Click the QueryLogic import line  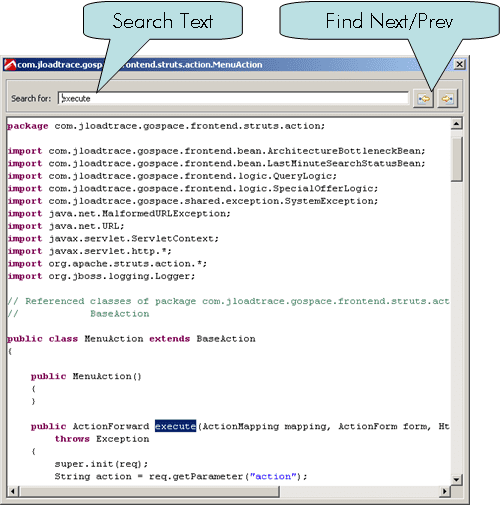172,176
